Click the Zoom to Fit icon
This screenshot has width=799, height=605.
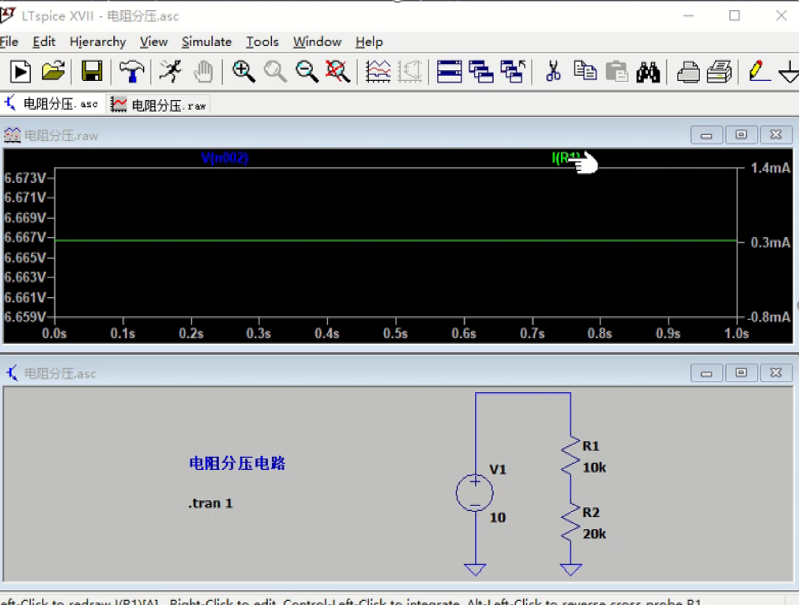pyautogui.click(x=338, y=71)
